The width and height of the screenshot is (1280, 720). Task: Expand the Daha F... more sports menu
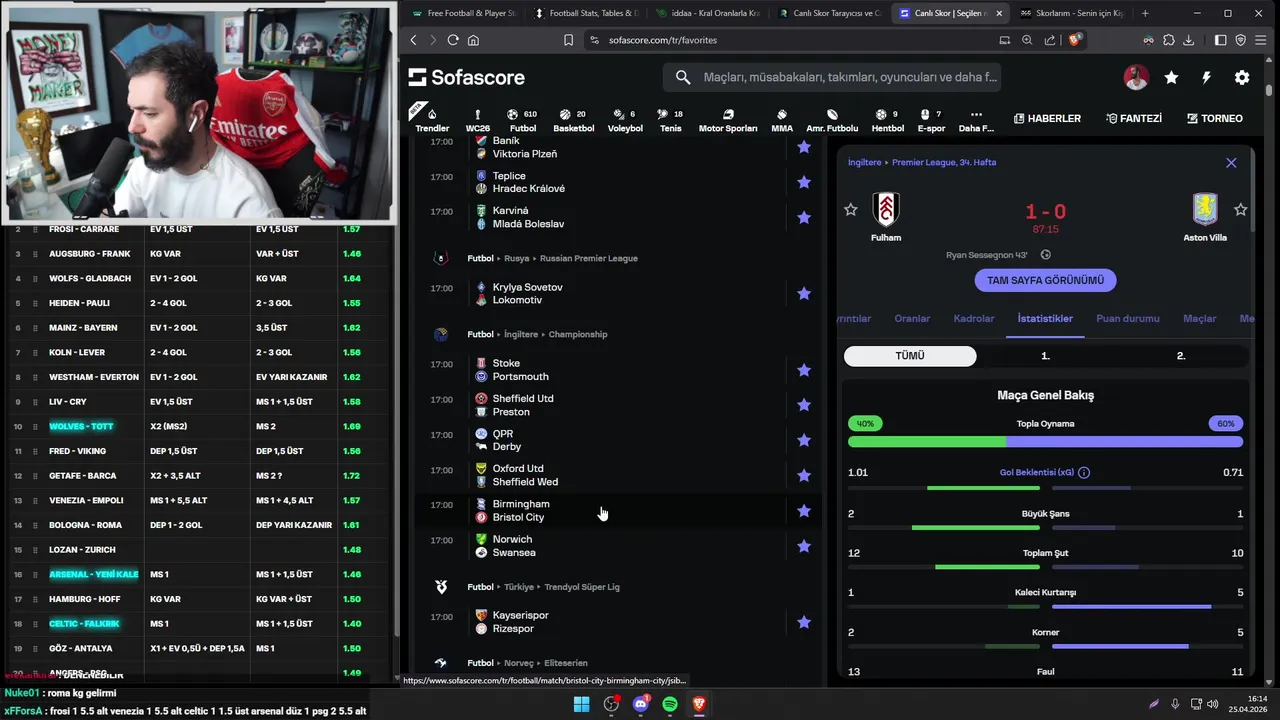[976, 120]
